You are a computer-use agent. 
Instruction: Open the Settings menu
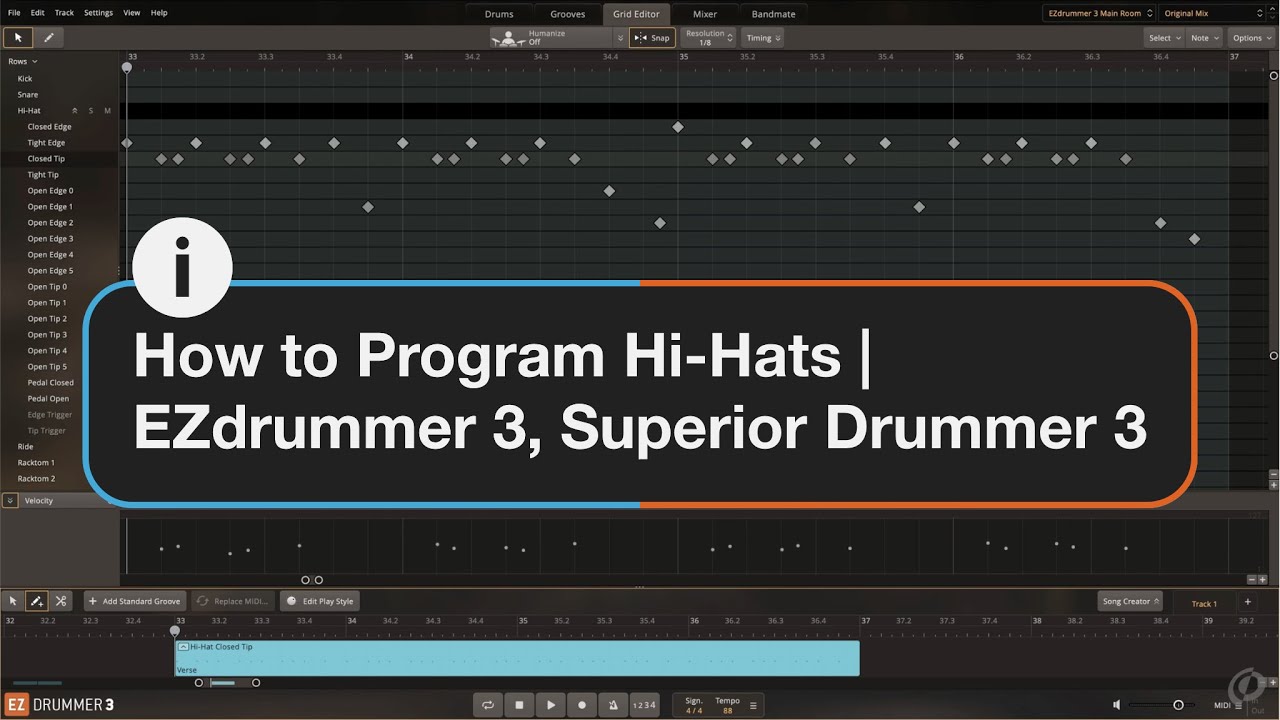click(98, 13)
